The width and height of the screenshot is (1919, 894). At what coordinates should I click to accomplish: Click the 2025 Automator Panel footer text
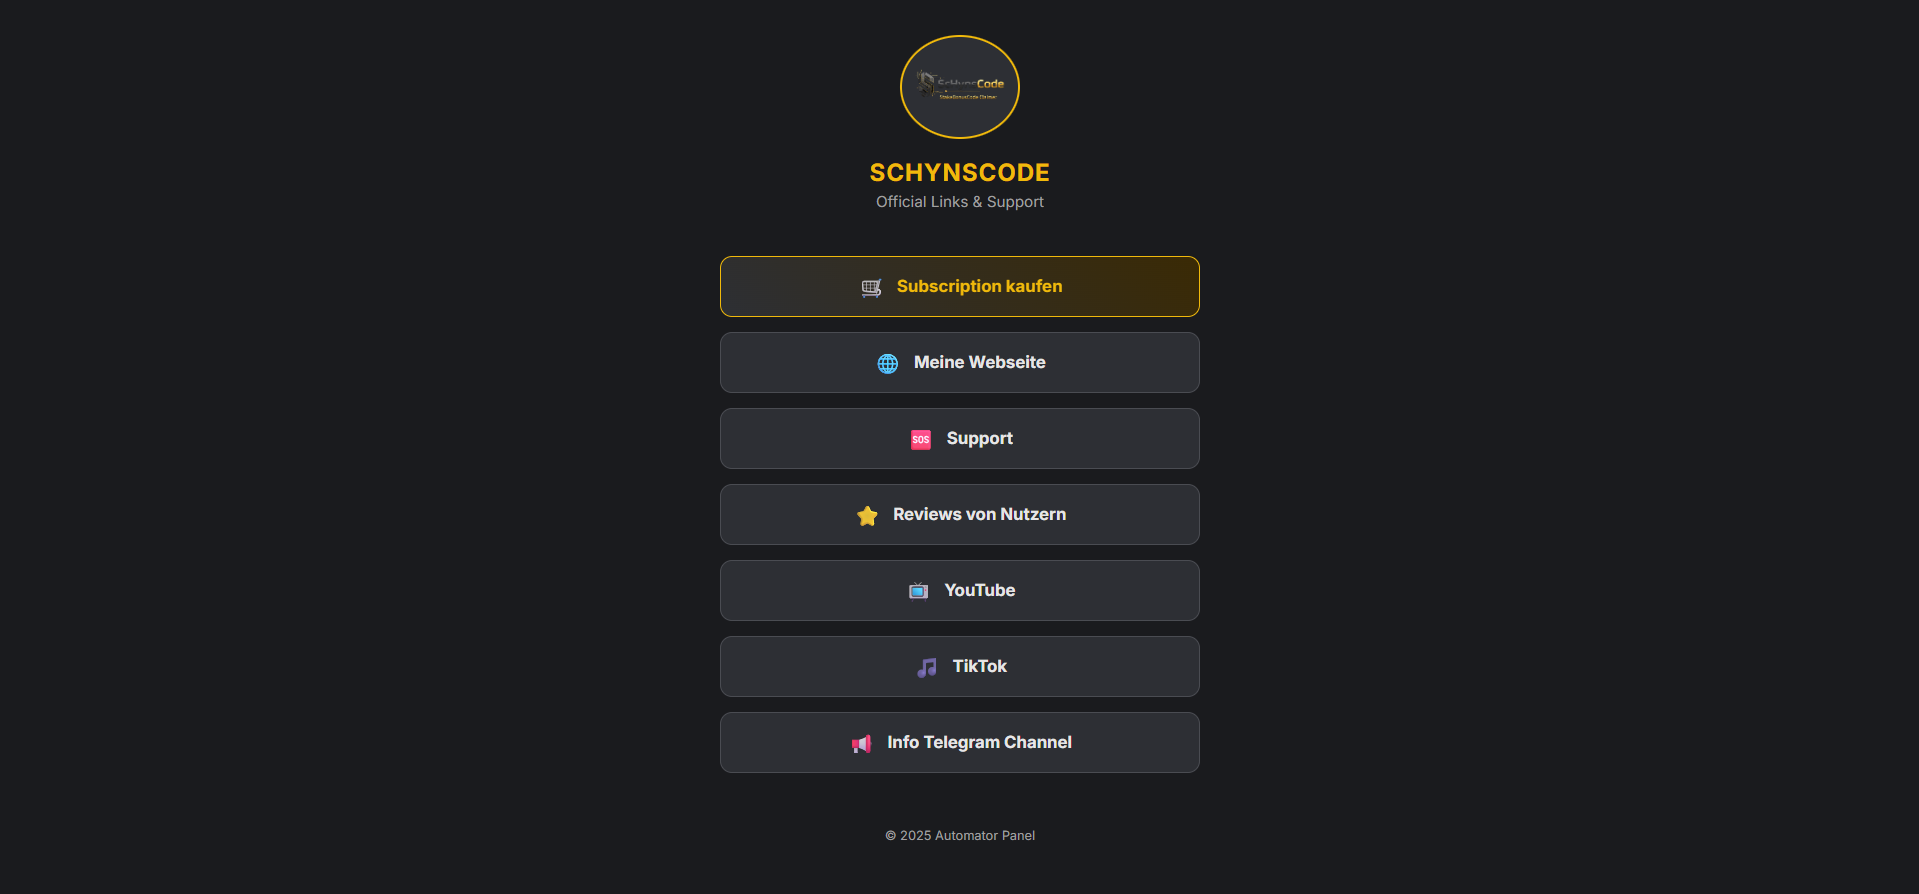click(x=959, y=835)
